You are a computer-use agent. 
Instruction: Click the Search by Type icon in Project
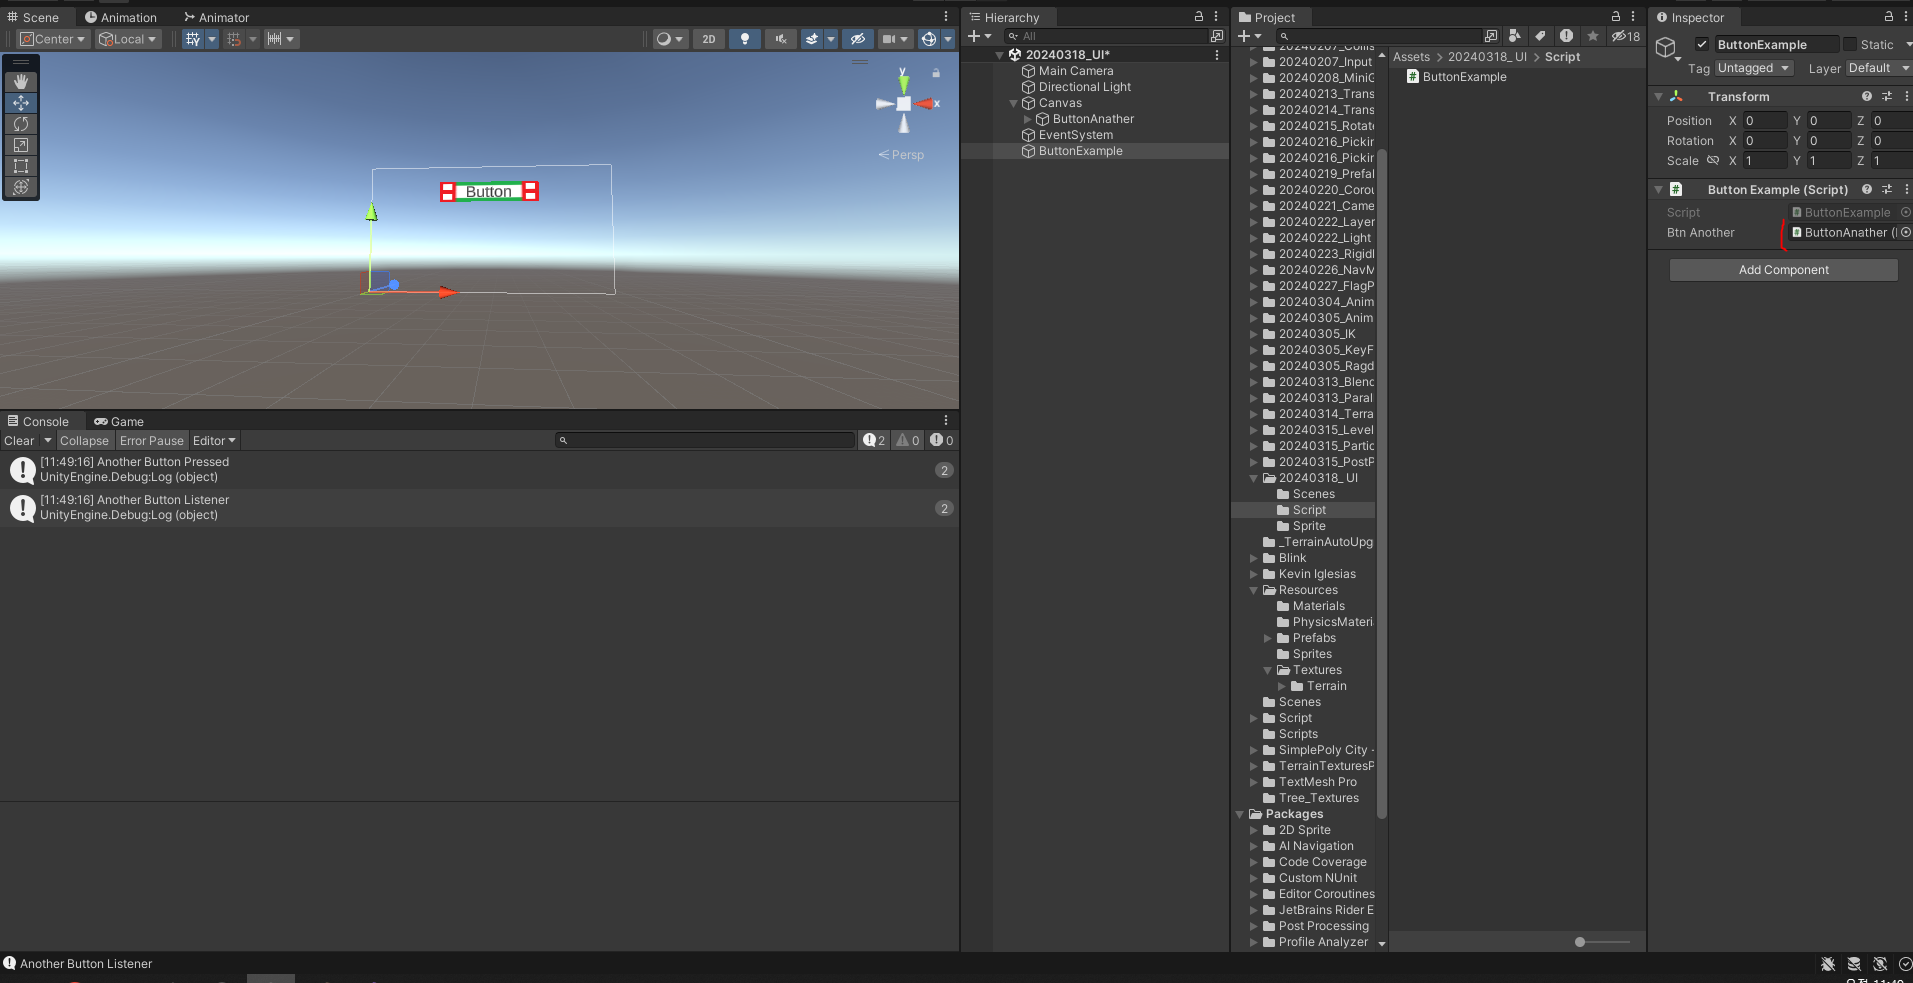point(1515,36)
